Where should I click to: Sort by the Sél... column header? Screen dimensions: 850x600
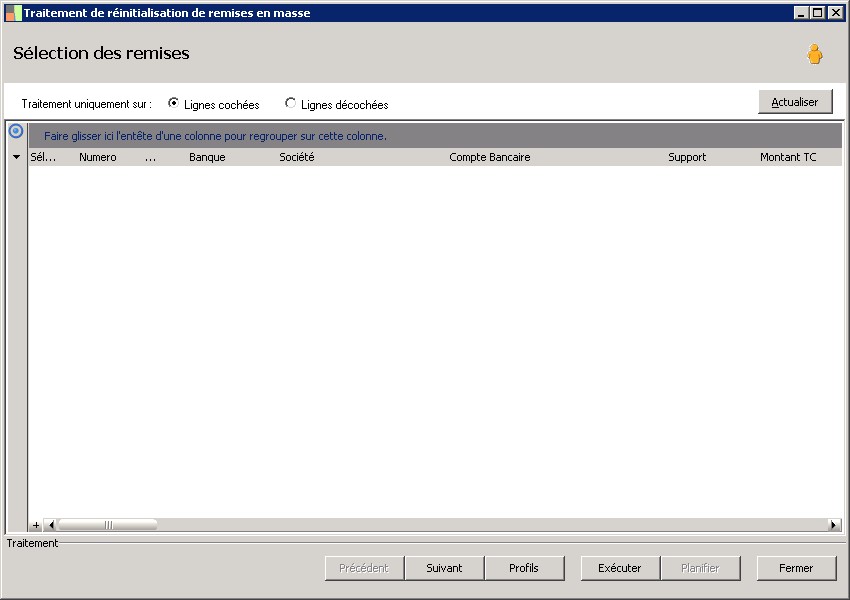[43, 157]
